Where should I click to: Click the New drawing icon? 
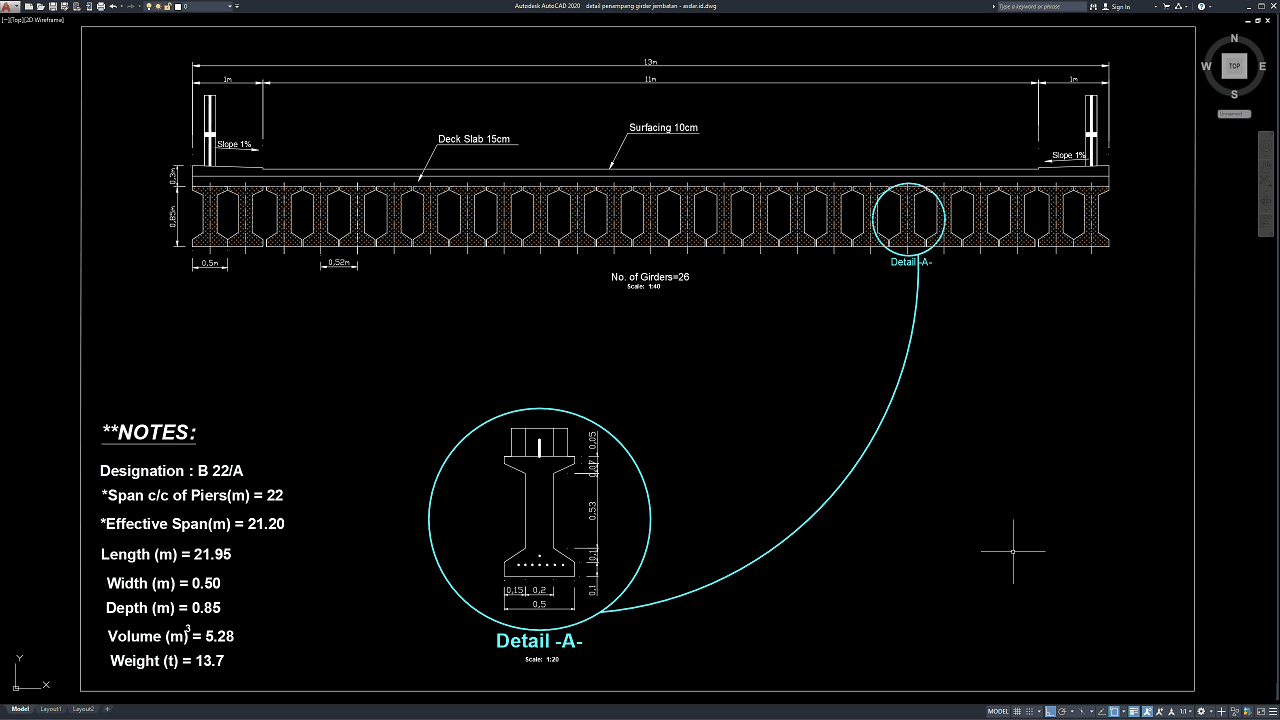(x=27, y=6)
